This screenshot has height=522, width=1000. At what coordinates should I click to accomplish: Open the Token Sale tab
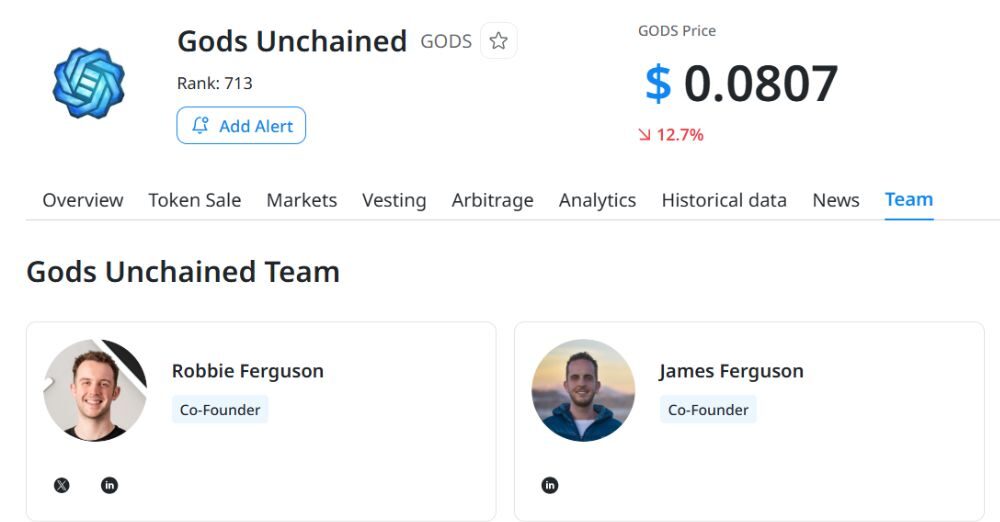click(x=195, y=200)
